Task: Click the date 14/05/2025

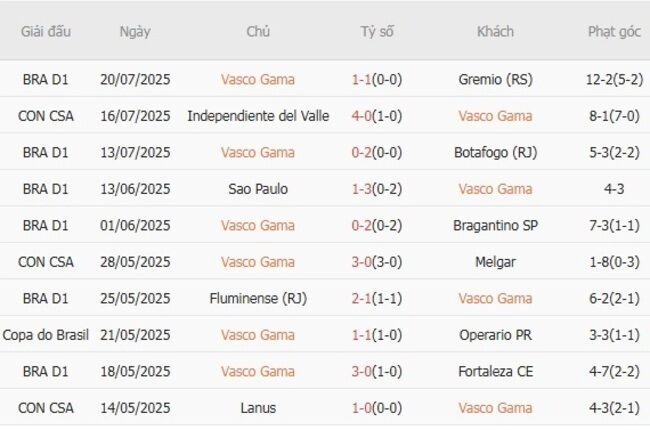Action: 135,408
